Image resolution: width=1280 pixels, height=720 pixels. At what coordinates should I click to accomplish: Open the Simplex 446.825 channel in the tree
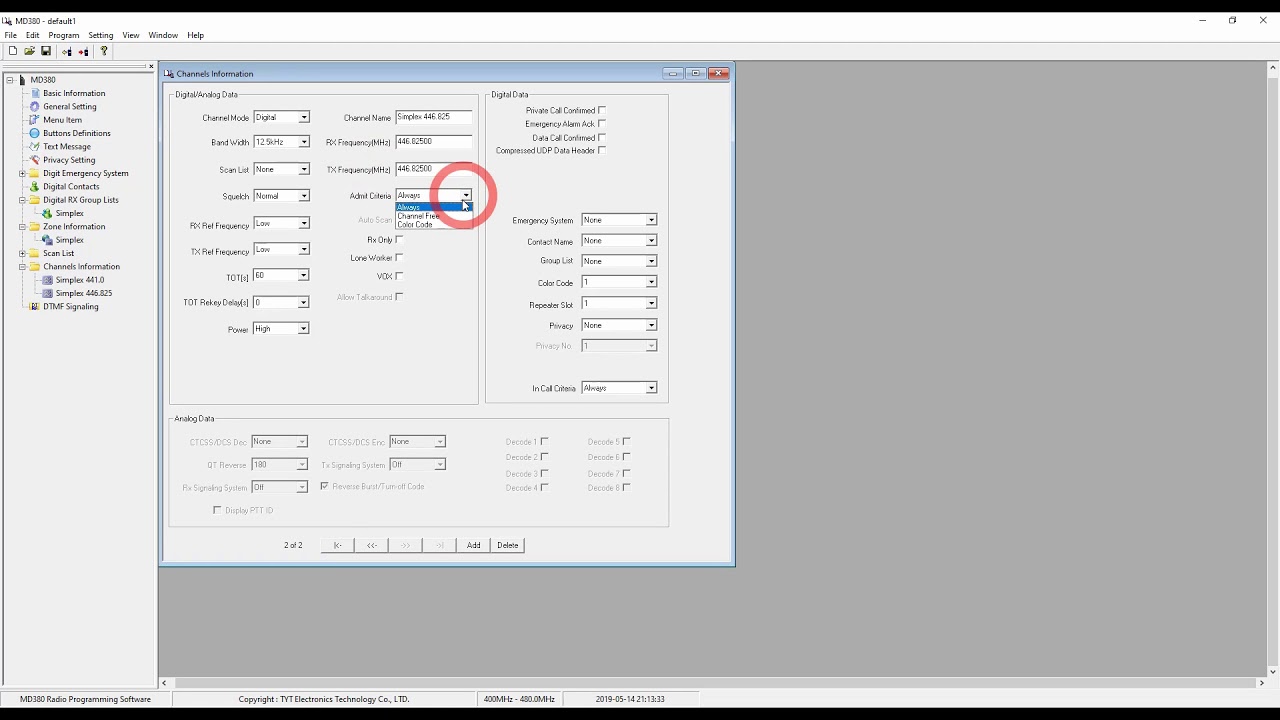point(84,293)
